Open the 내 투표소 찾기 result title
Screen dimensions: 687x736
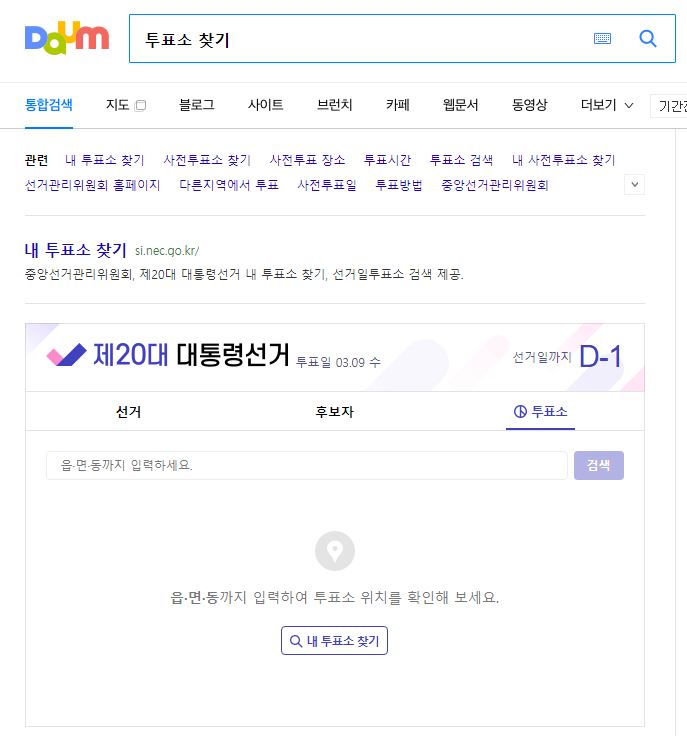[x=76, y=250]
